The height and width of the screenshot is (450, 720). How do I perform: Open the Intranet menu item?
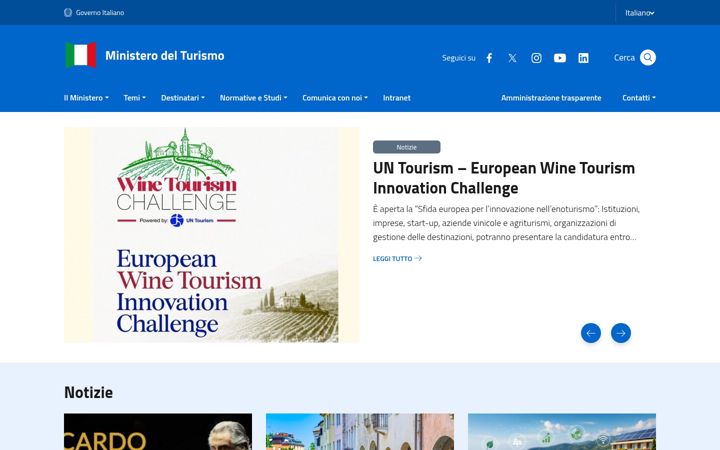[x=397, y=98]
